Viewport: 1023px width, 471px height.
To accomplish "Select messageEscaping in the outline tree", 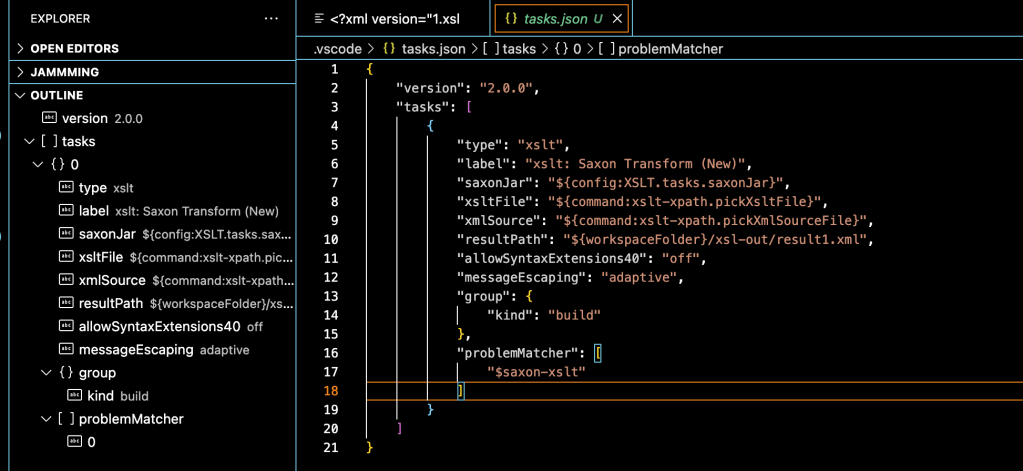I will point(137,350).
